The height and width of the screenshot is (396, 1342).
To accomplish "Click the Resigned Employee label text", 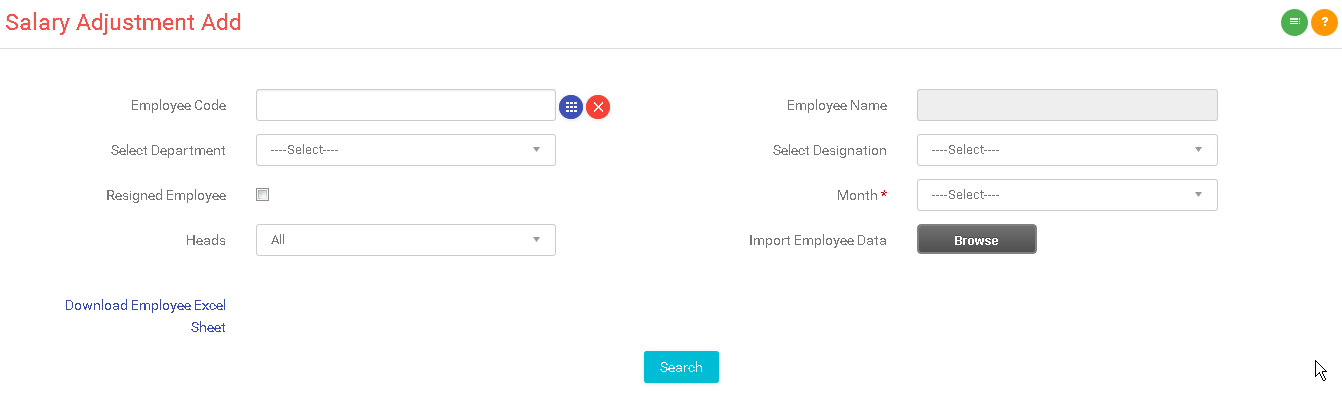I will coord(166,196).
